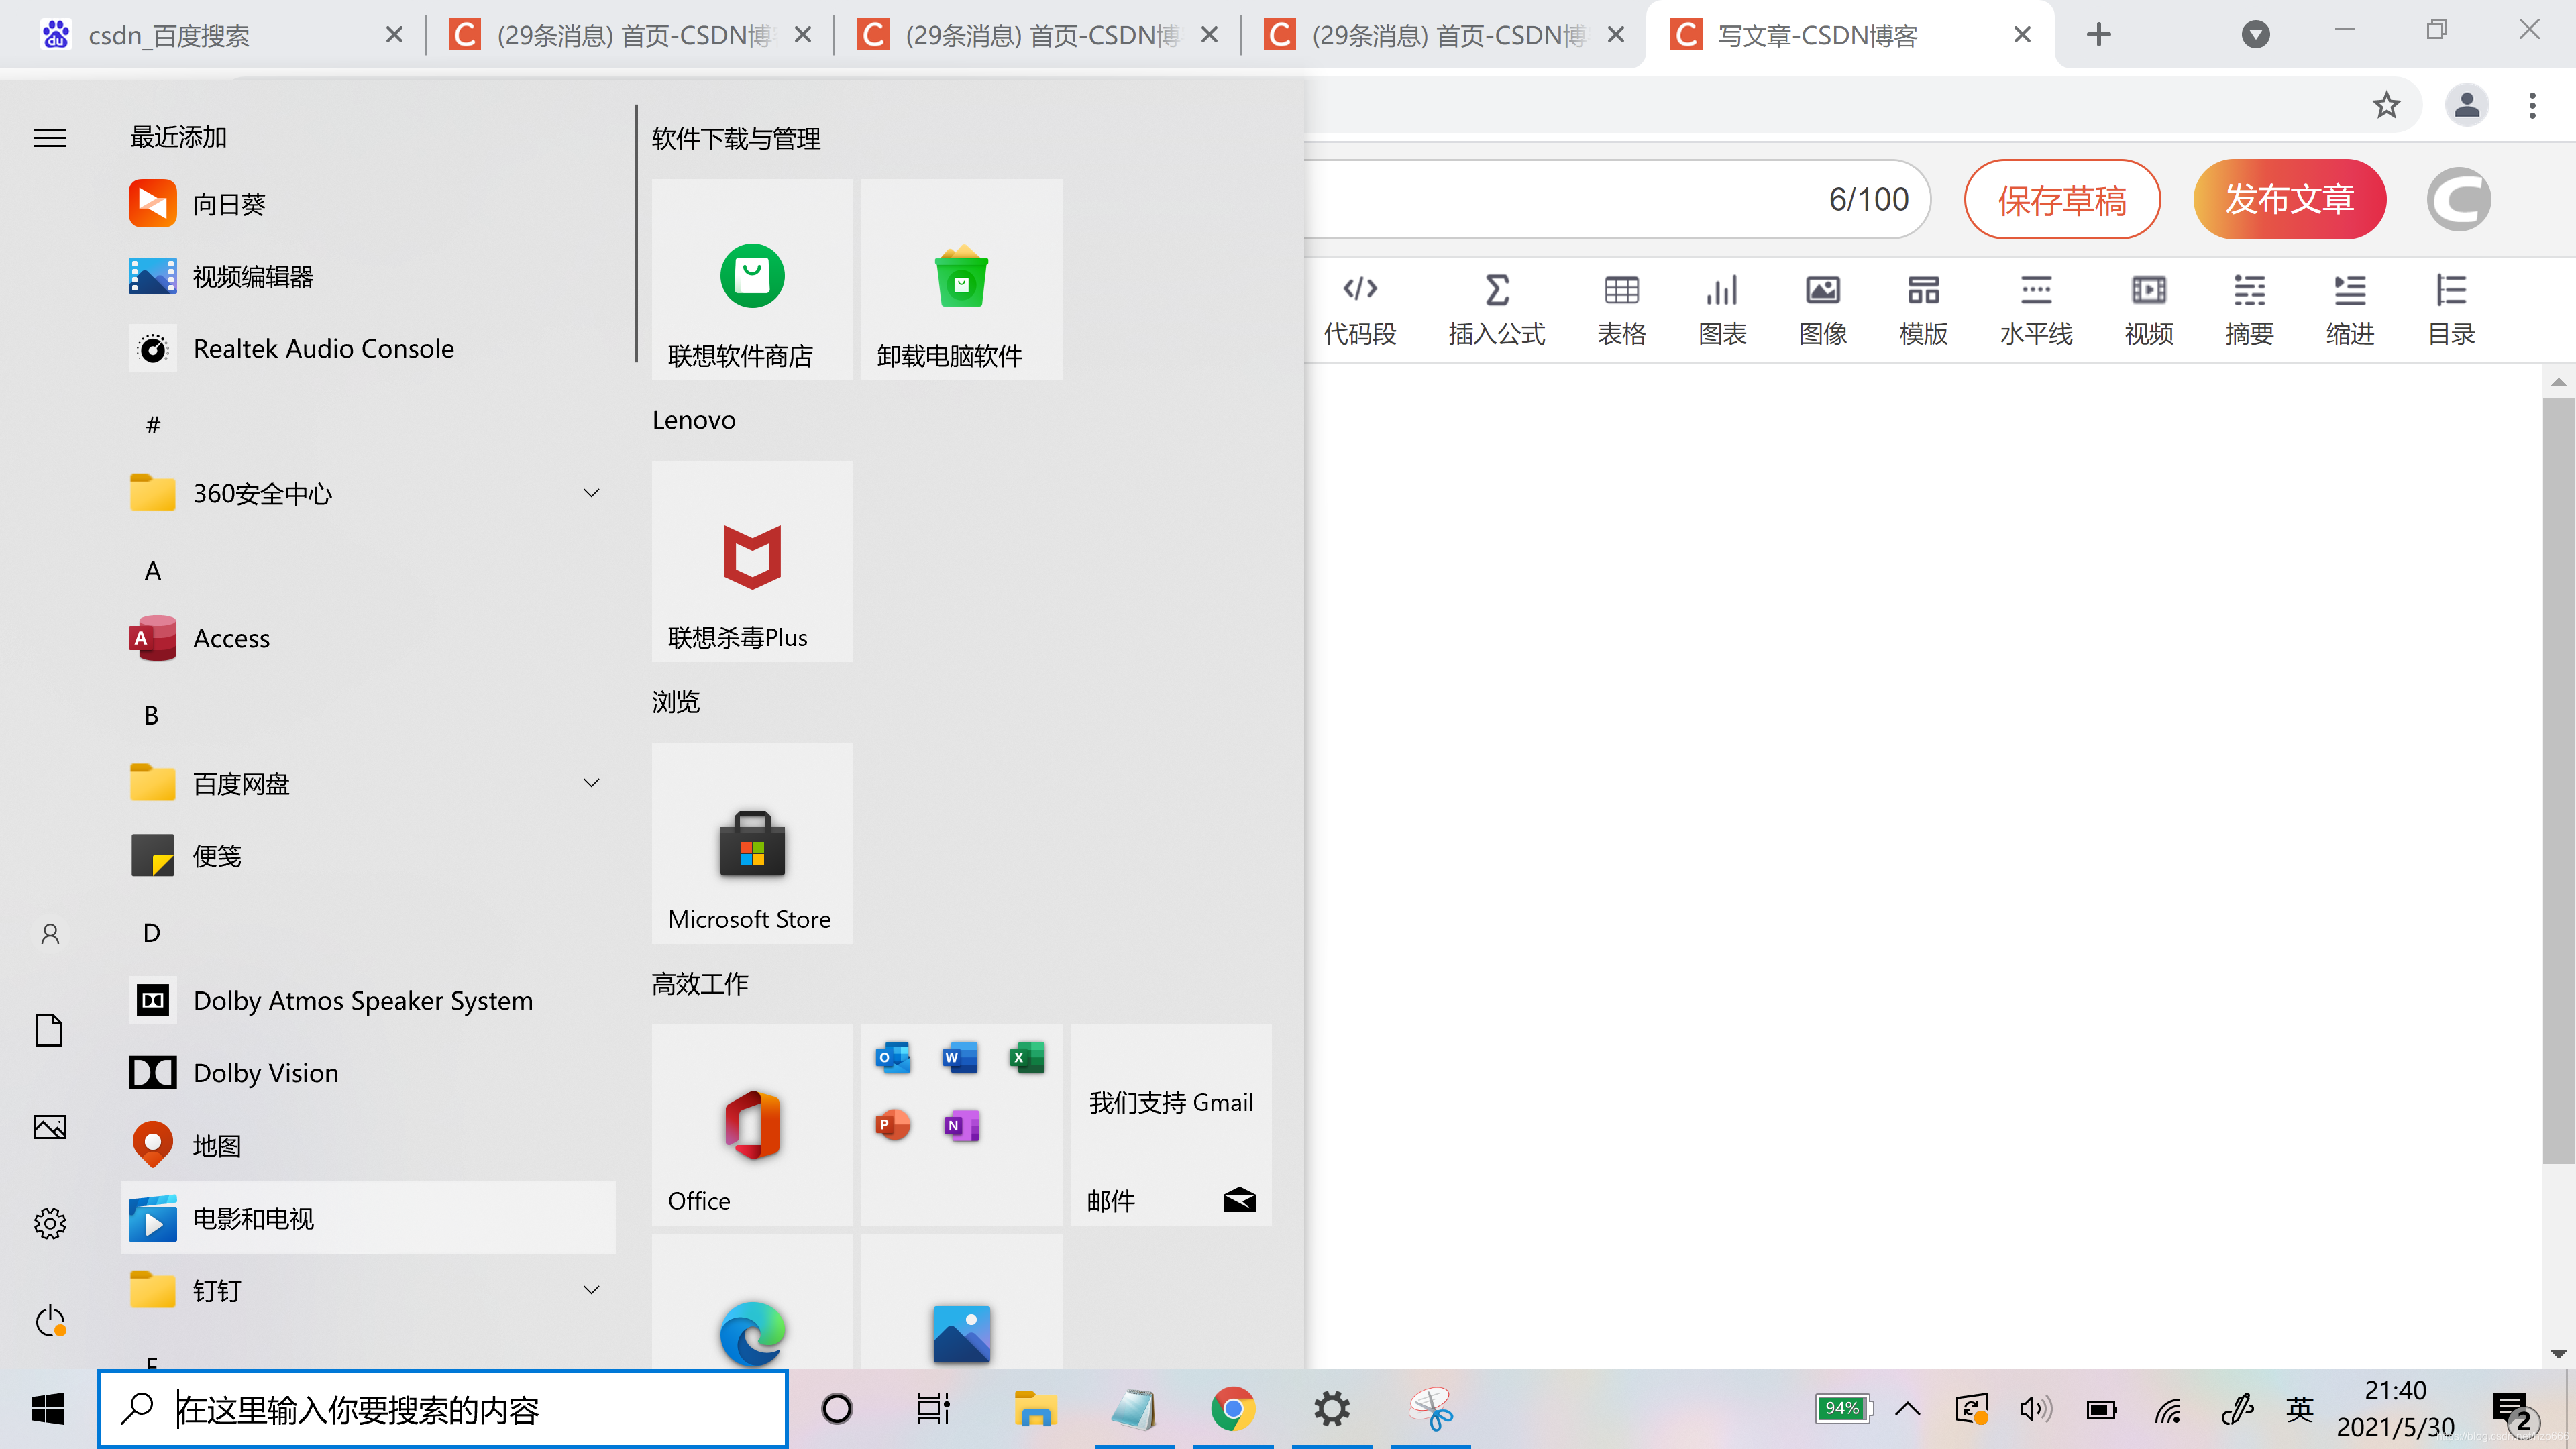Open Chrome tab search dropdown arrow
Screen dimensions: 2576x1449
click(2255, 35)
